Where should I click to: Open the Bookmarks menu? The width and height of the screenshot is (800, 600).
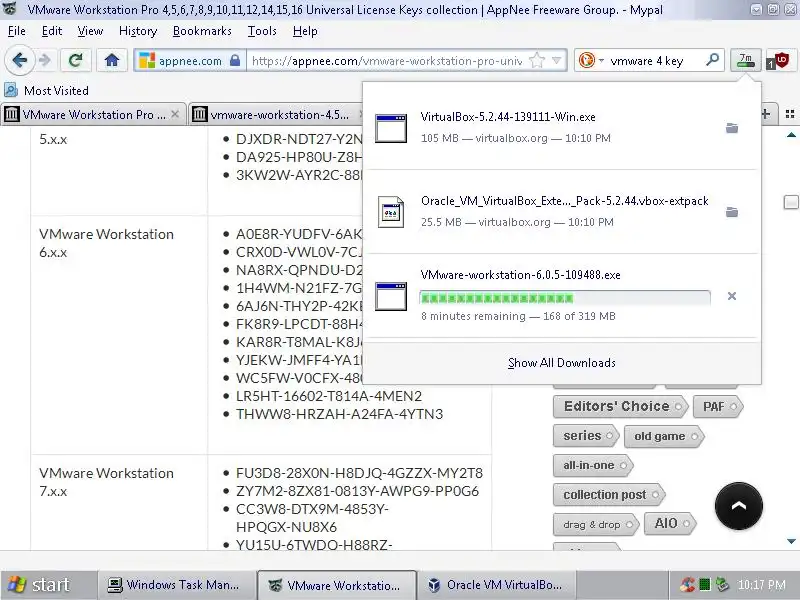click(x=202, y=31)
